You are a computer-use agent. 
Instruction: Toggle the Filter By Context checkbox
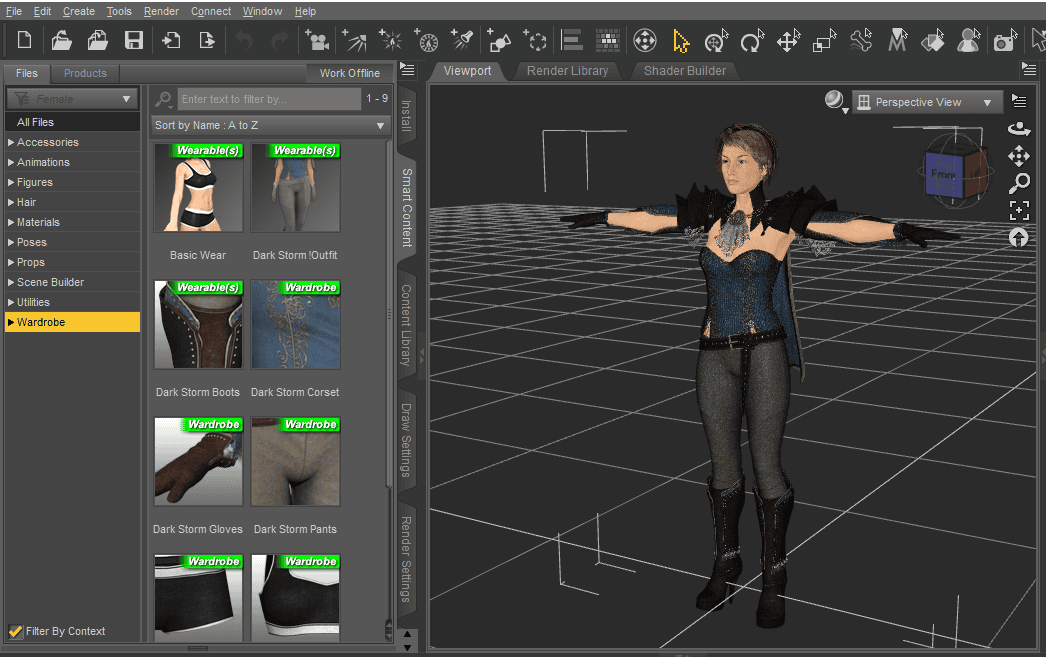click(15, 631)
